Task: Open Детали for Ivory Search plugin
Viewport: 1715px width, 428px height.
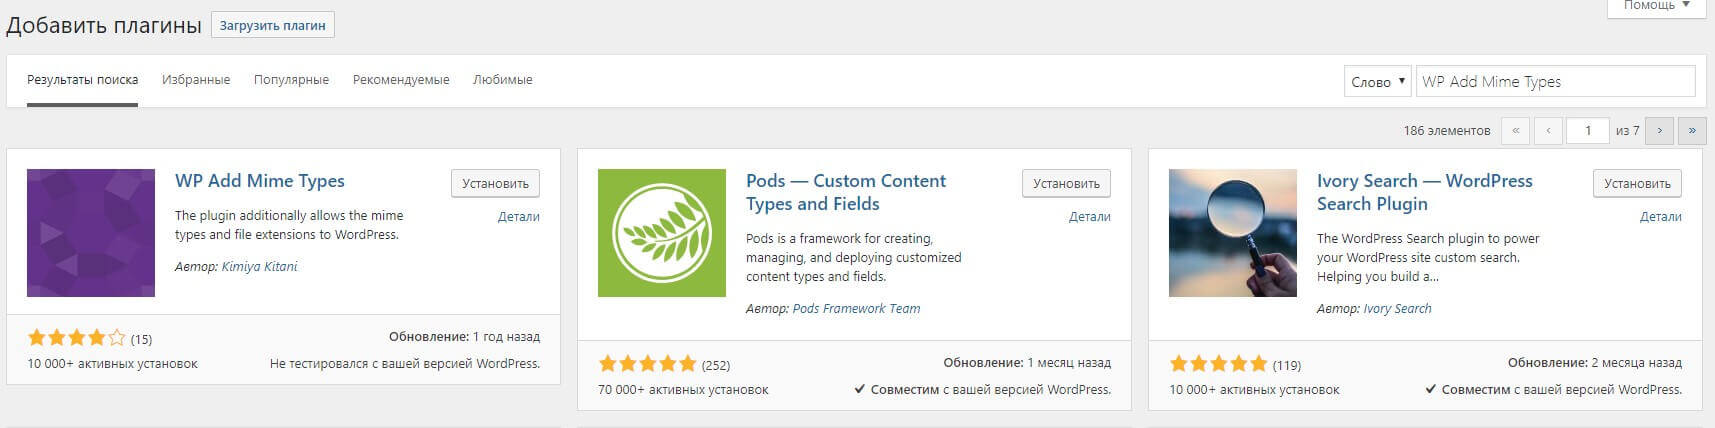Action: pyautogui.click(x=1661, y=217)
